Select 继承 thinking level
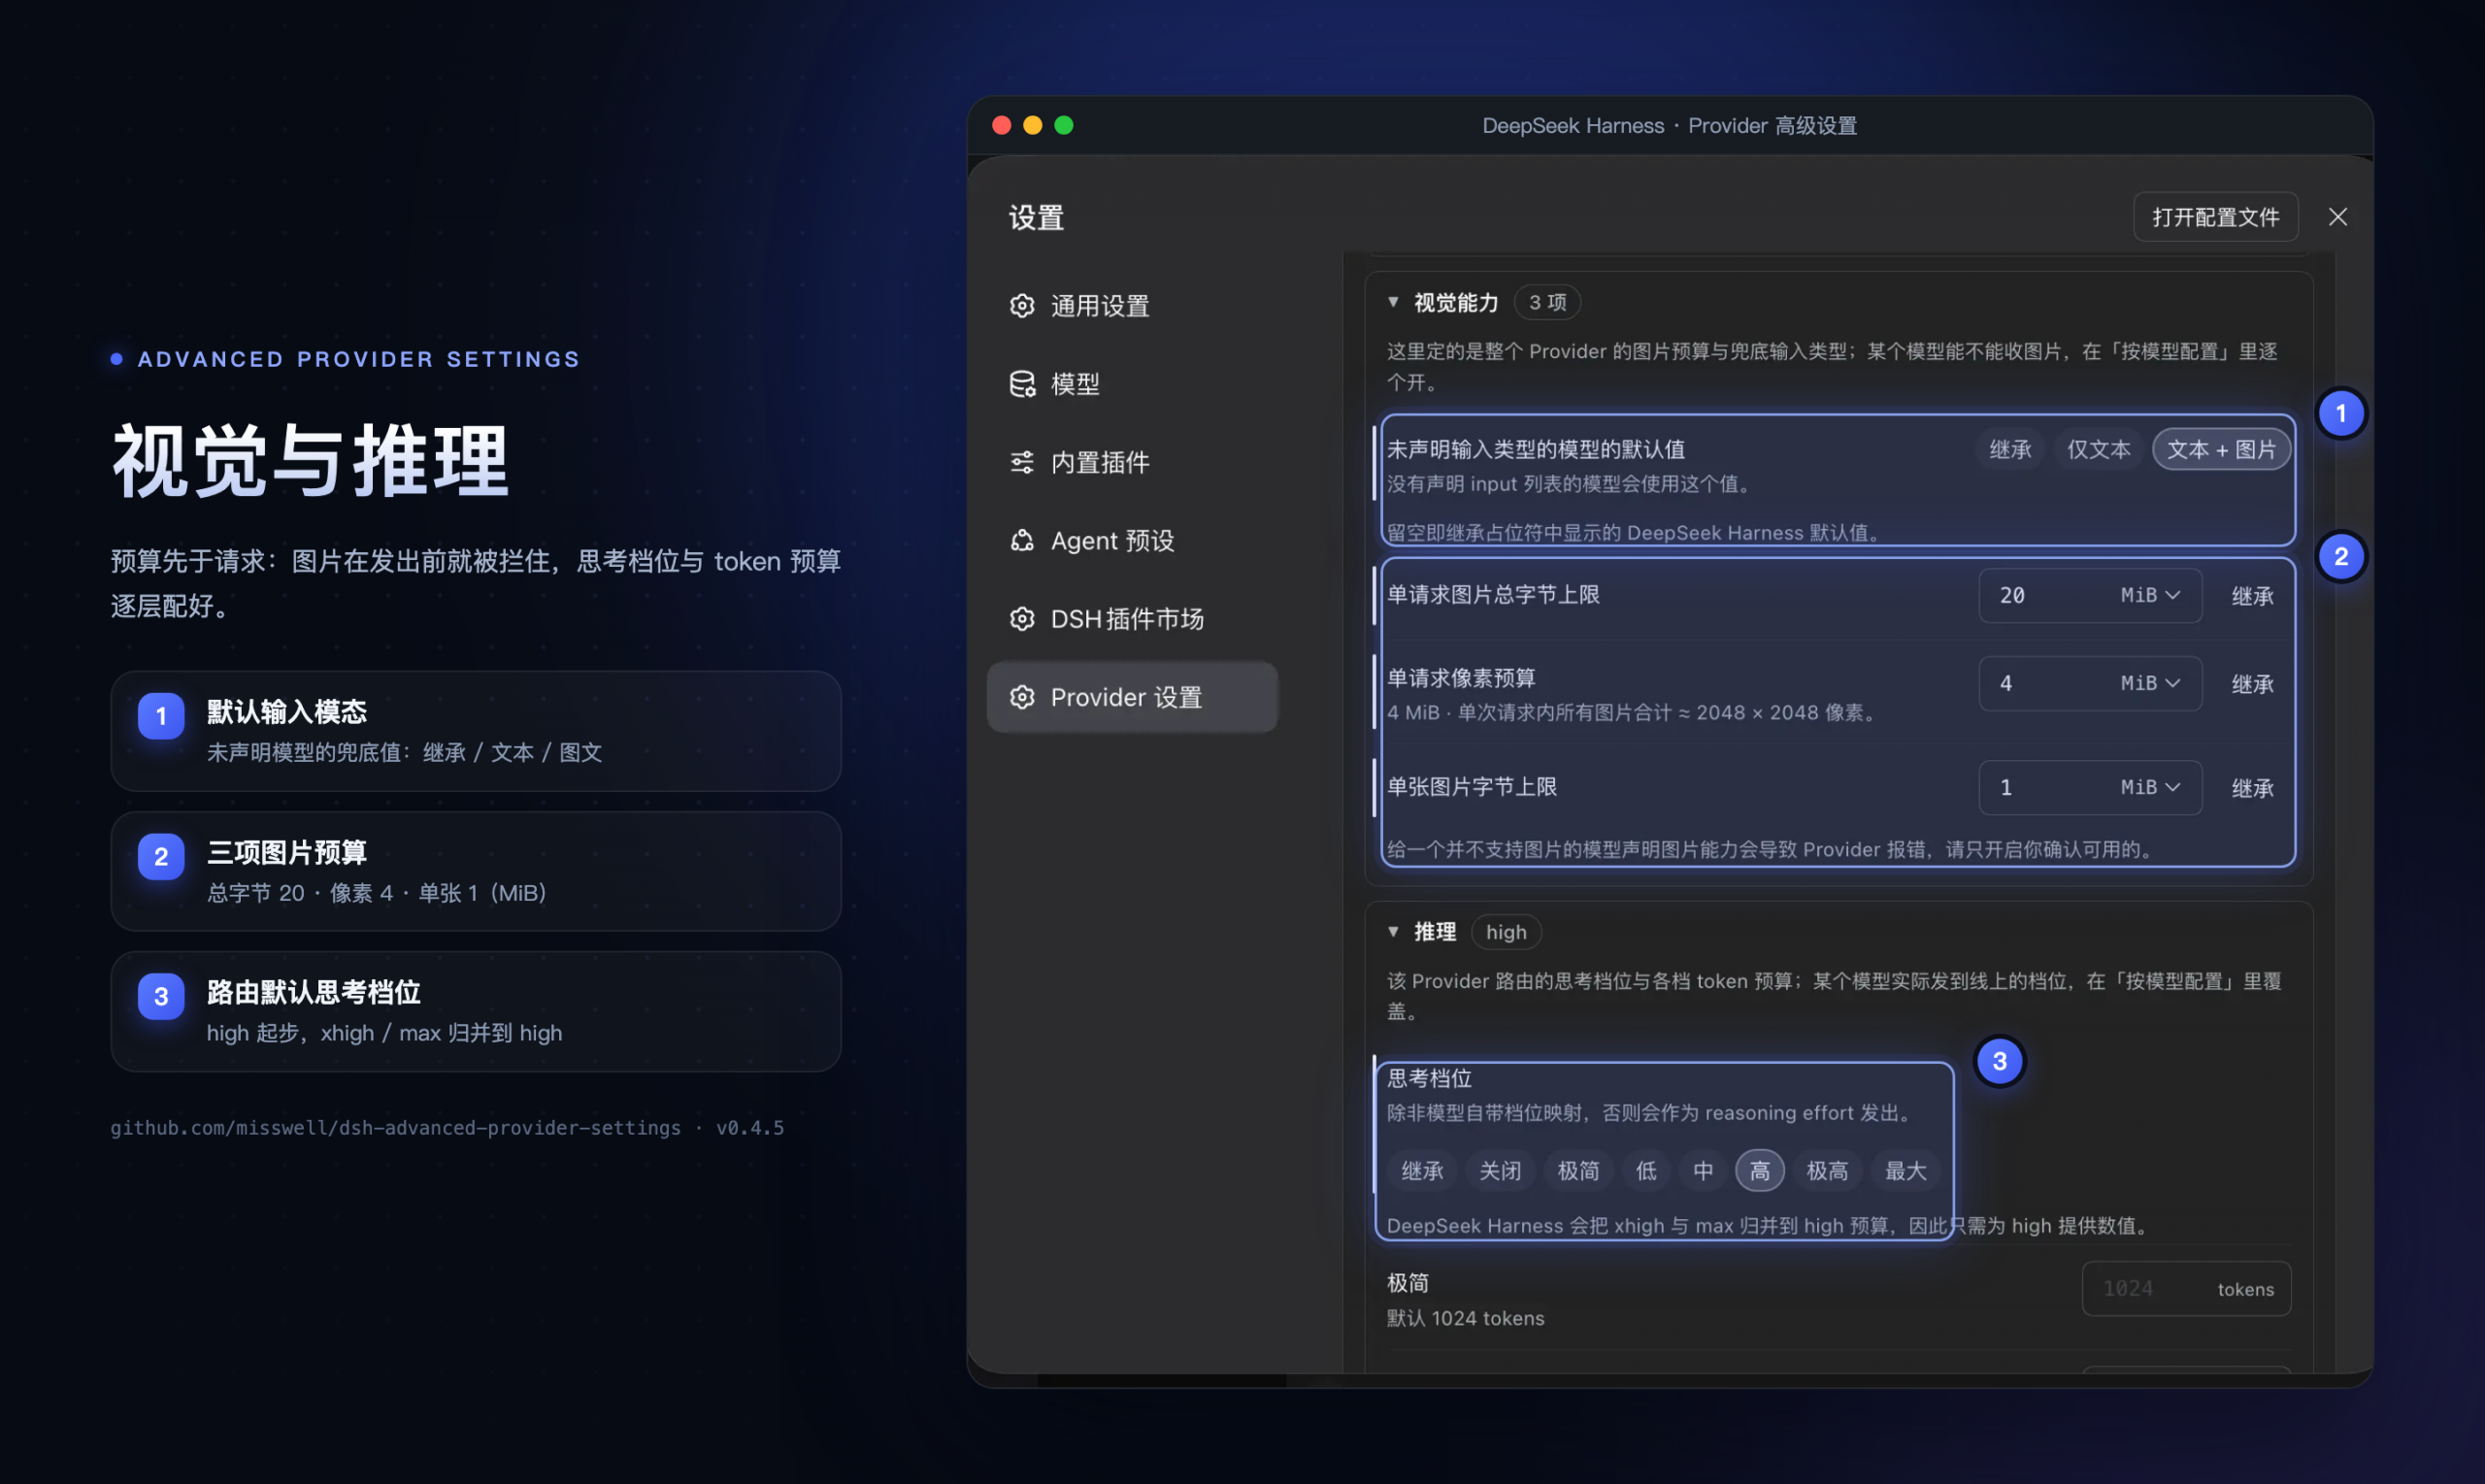The width and height of the screenshot is (2485, 1484). click(1422, 1171)
